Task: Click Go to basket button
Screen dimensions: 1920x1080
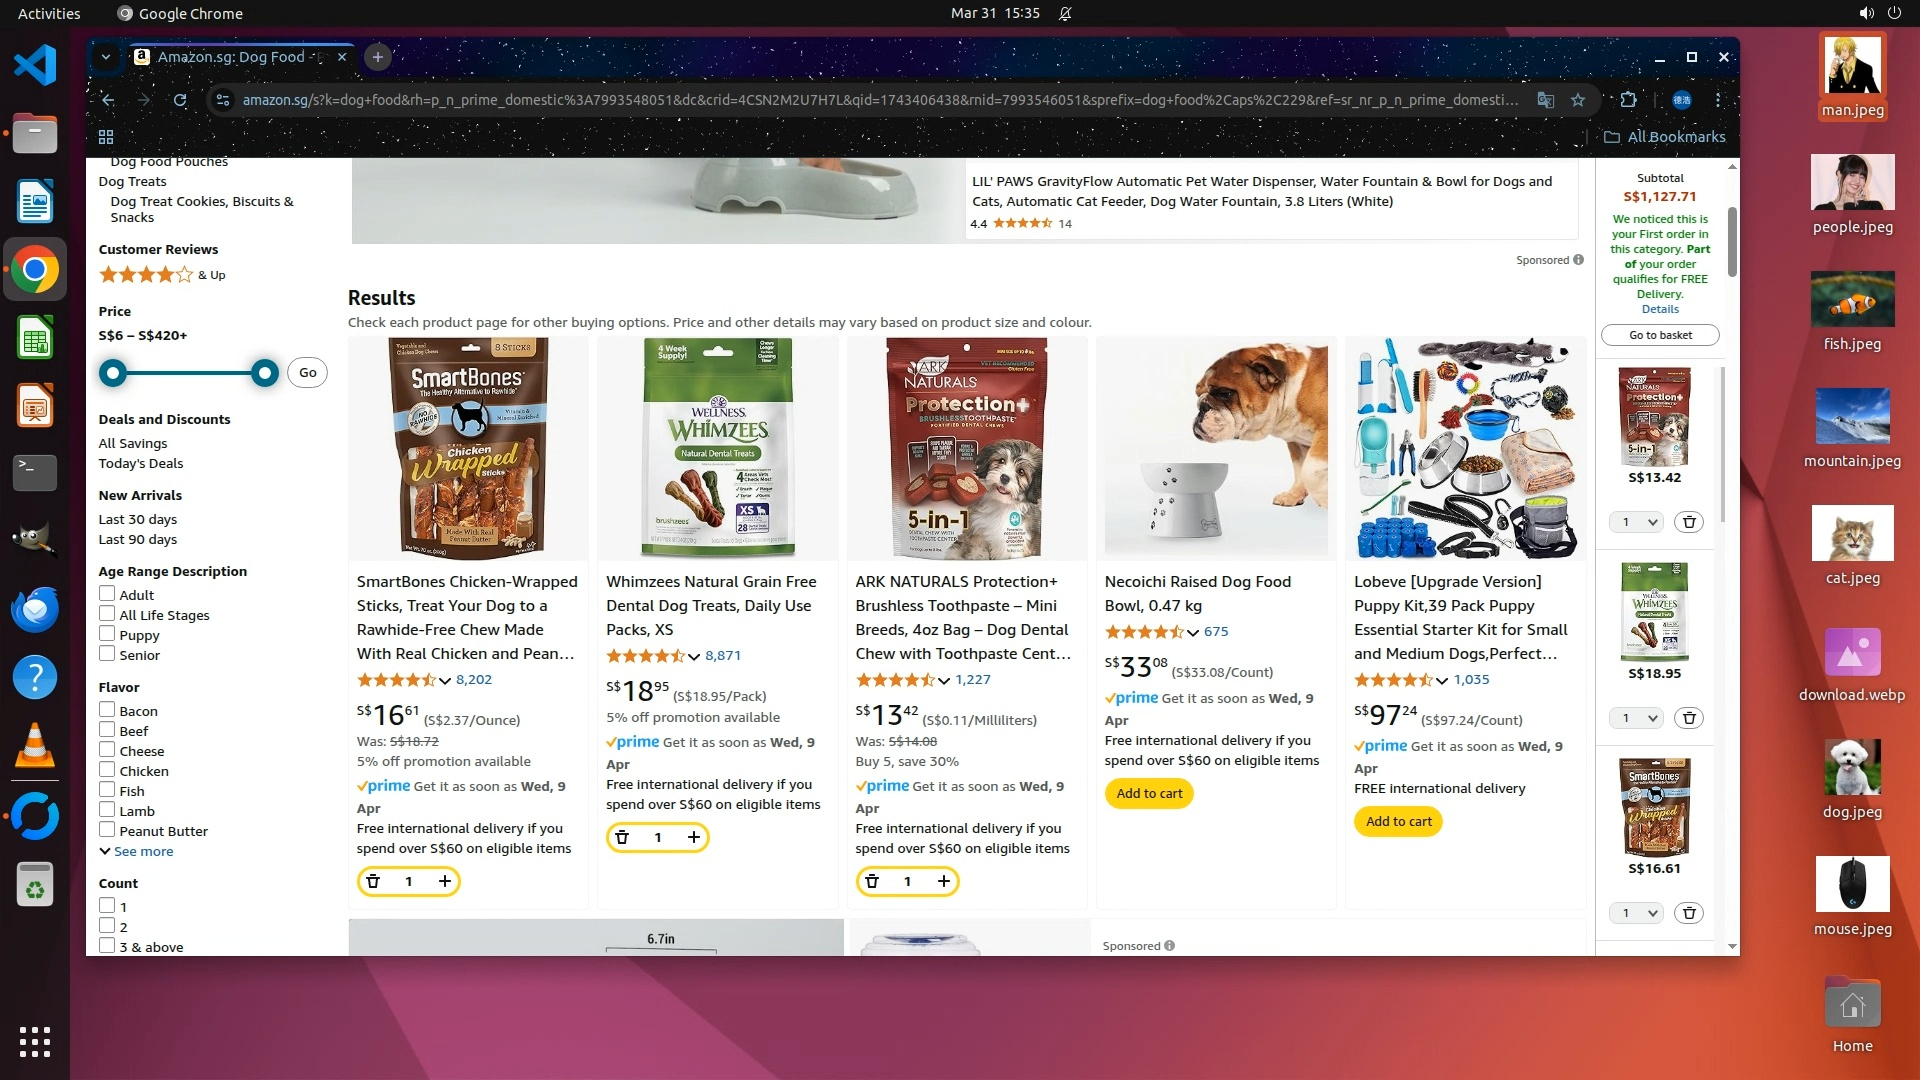Action: [x=1660, y=335]
